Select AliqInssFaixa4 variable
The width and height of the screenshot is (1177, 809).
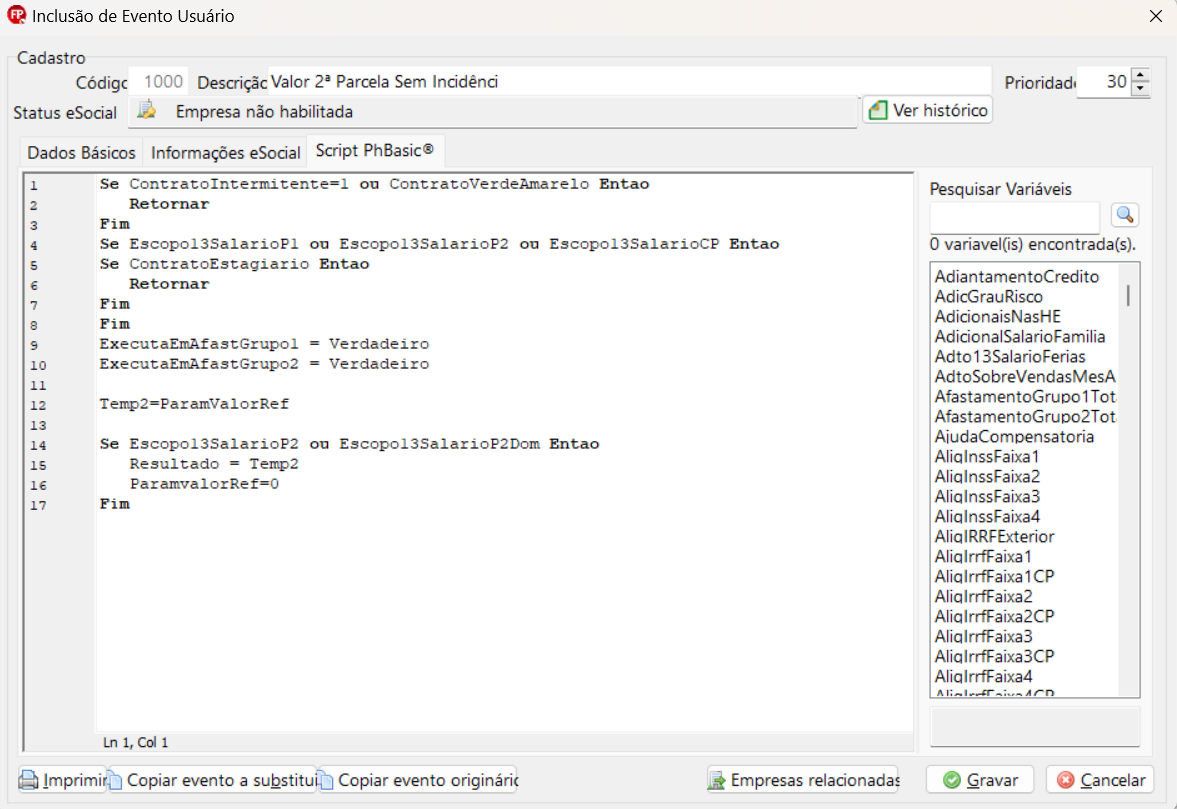click(986, 516)
